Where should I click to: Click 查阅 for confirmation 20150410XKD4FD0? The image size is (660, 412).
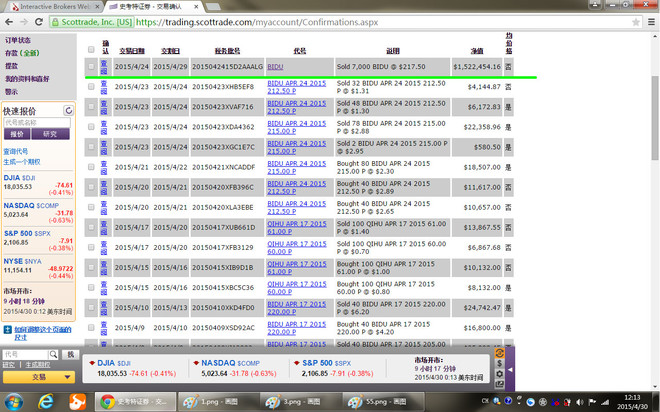(x=104, y=308)
